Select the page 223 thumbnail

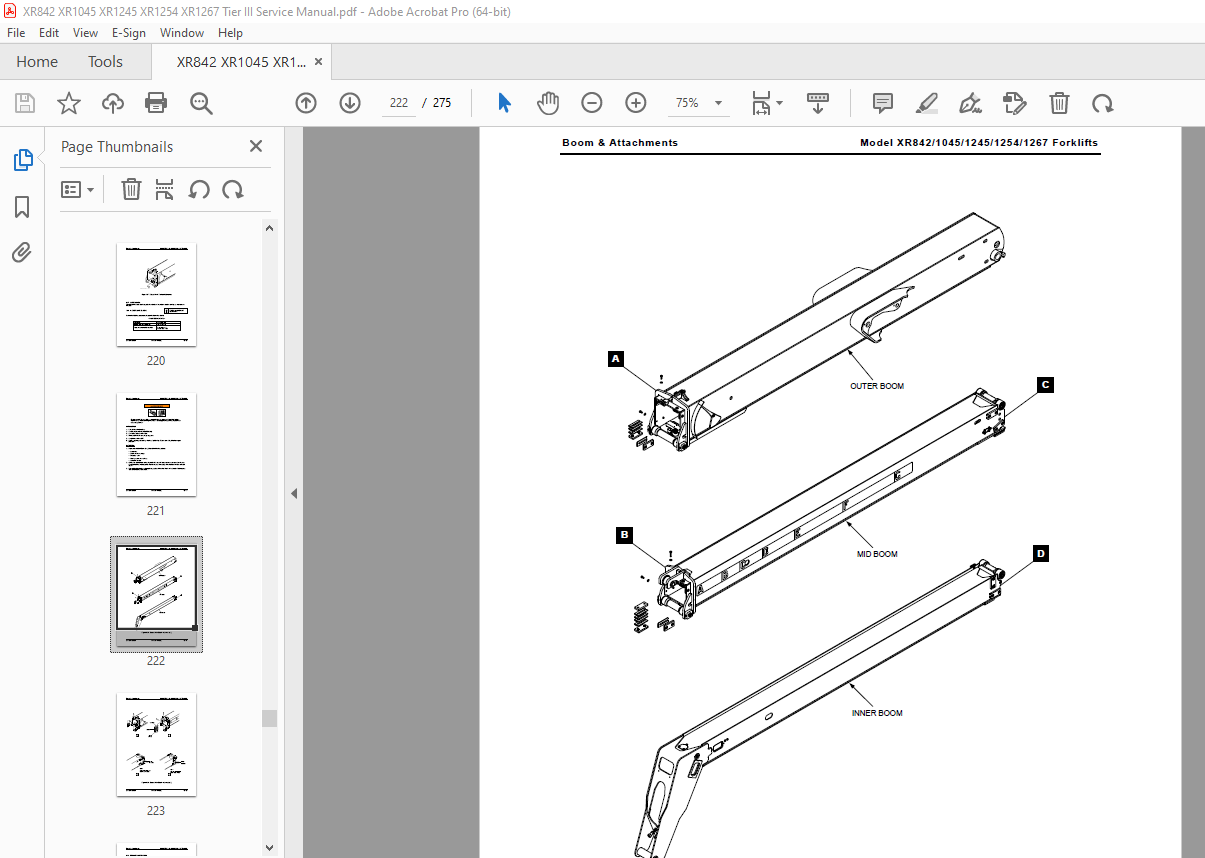[x=157, y=744]
